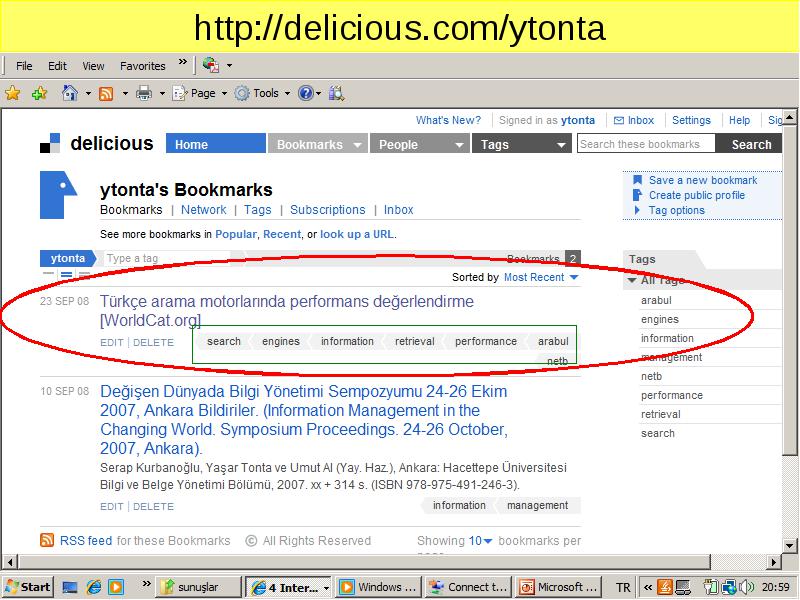Viewport: 800px width, 600px height.
Task: Click the orange RSS feeds toolbar icon
Action: (x=106, y=93)
